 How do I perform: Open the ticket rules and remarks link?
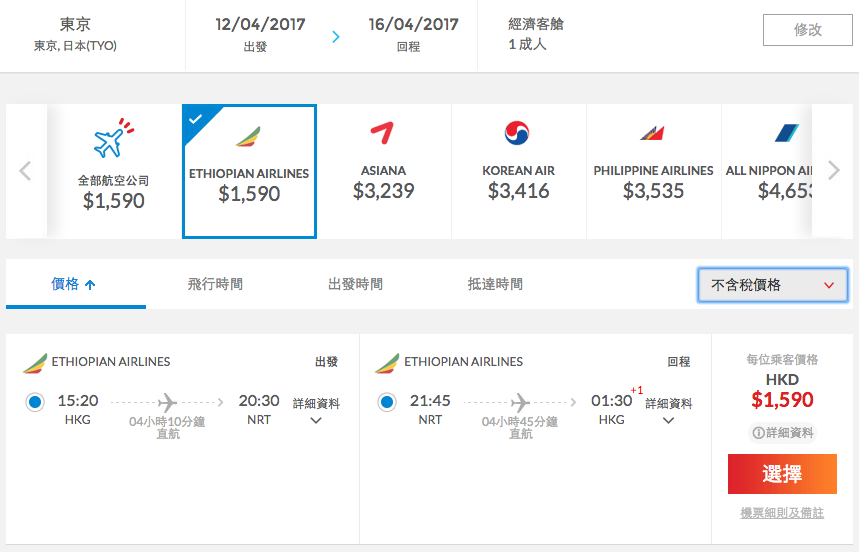coord(782,513)
